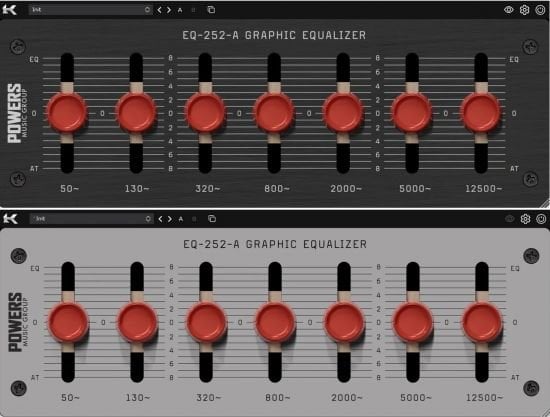Go to previous preset arrow on light equalizer

[x=160, y=219]
